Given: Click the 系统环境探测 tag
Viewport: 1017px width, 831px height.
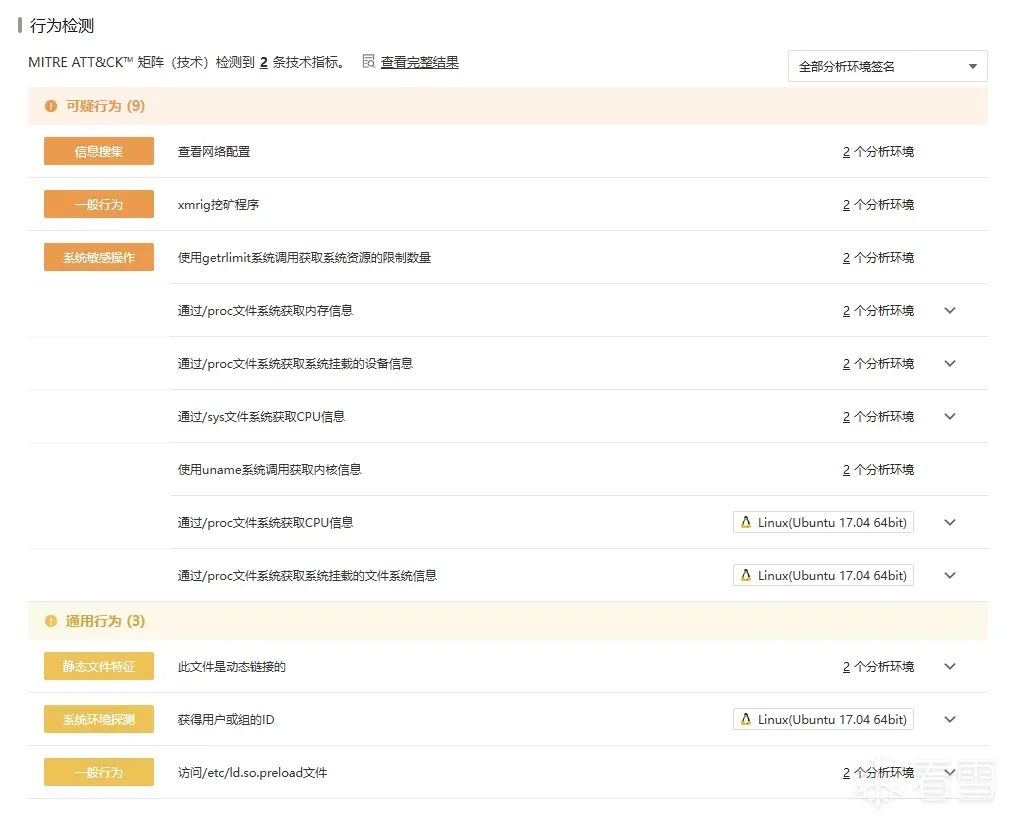Looking at the screenshot, I should click(99, 719).
